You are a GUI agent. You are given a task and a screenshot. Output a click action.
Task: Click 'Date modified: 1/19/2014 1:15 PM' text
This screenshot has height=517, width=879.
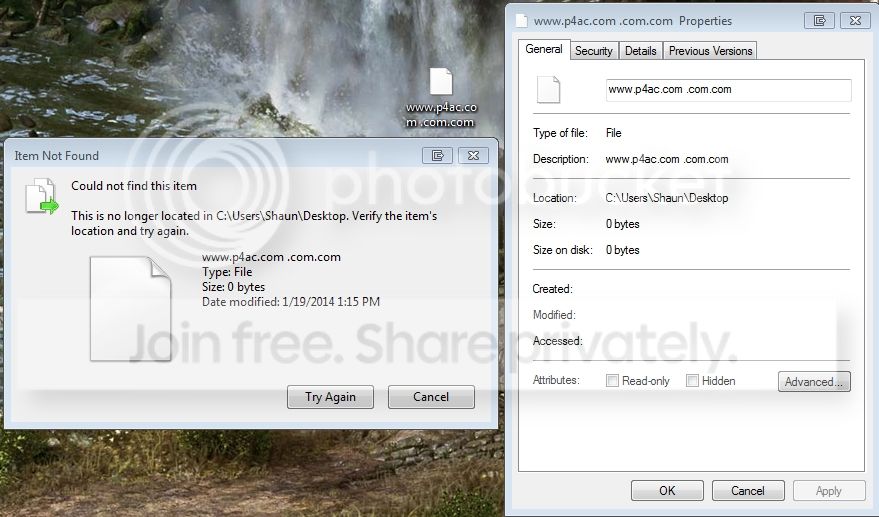291,302
